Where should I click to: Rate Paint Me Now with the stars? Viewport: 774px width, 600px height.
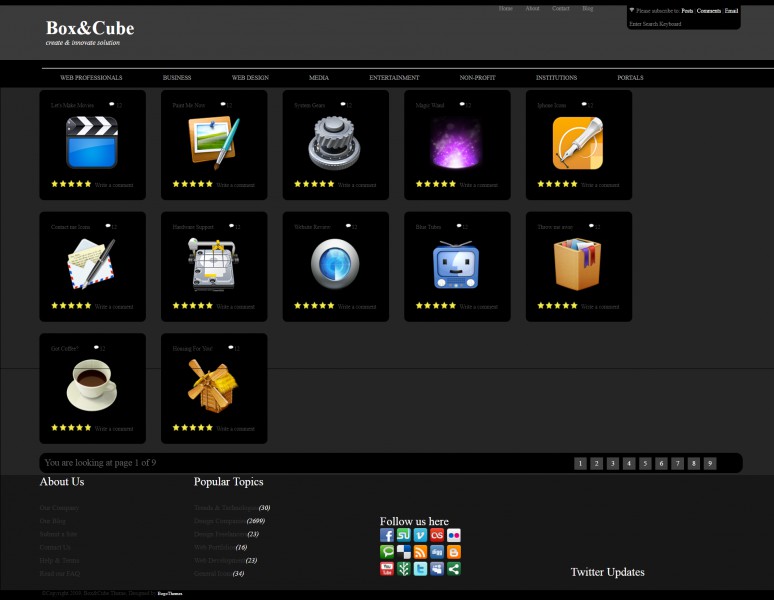click(x=193, y=184)
